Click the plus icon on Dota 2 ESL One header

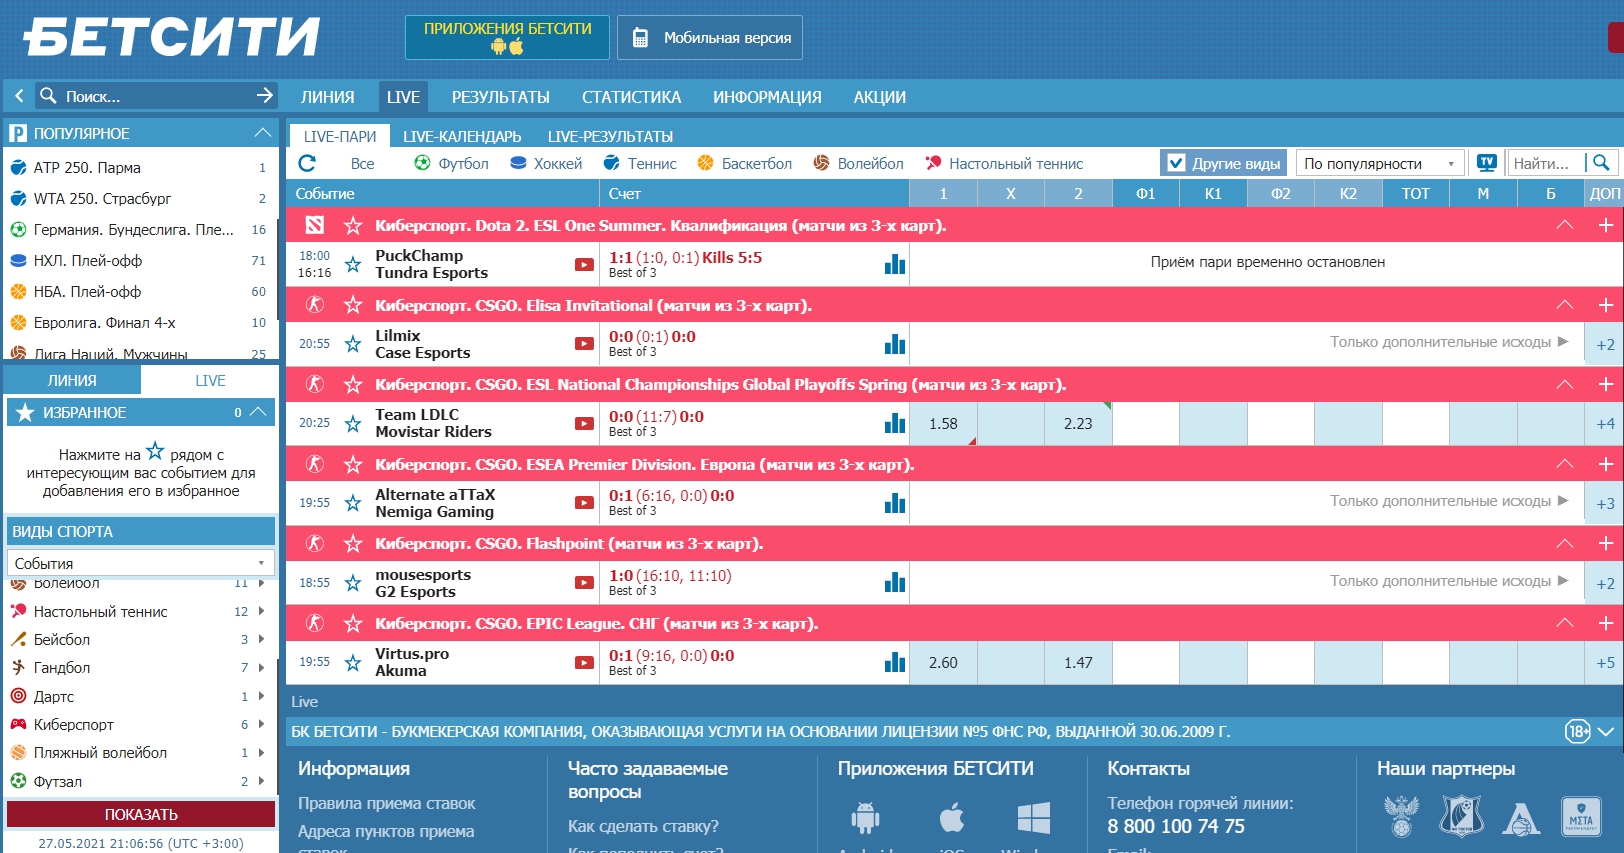[x=1605, y=226]
